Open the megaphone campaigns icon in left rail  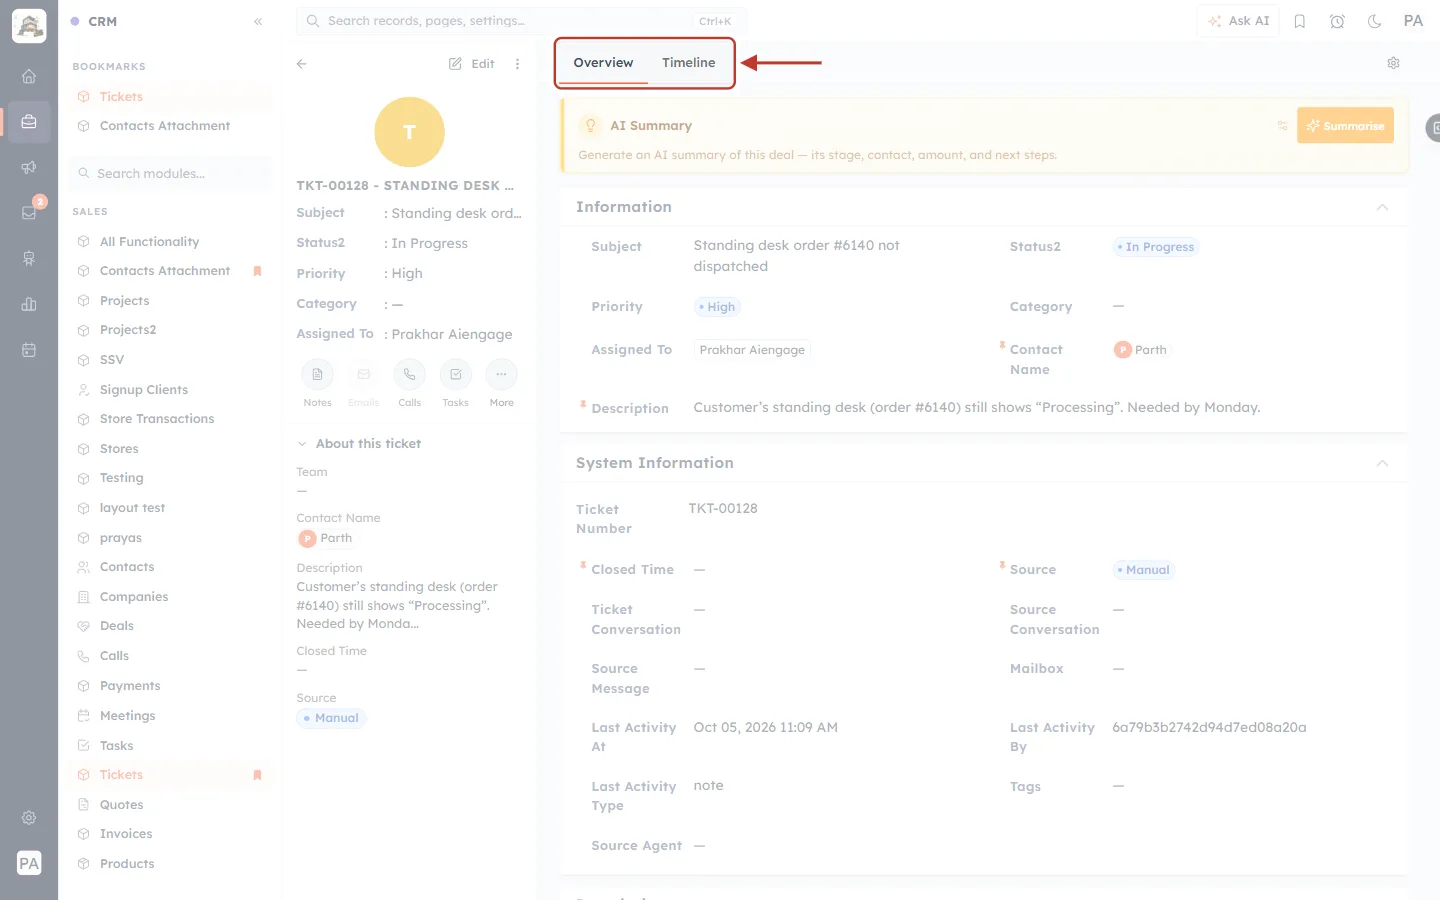pyautogui.click(x=29, y=167)
